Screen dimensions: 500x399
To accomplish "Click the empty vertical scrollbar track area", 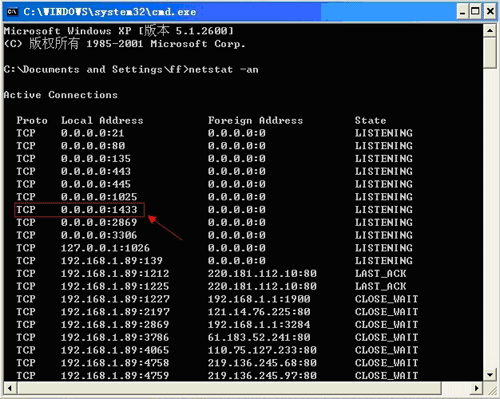I will (x=490, y=217).
